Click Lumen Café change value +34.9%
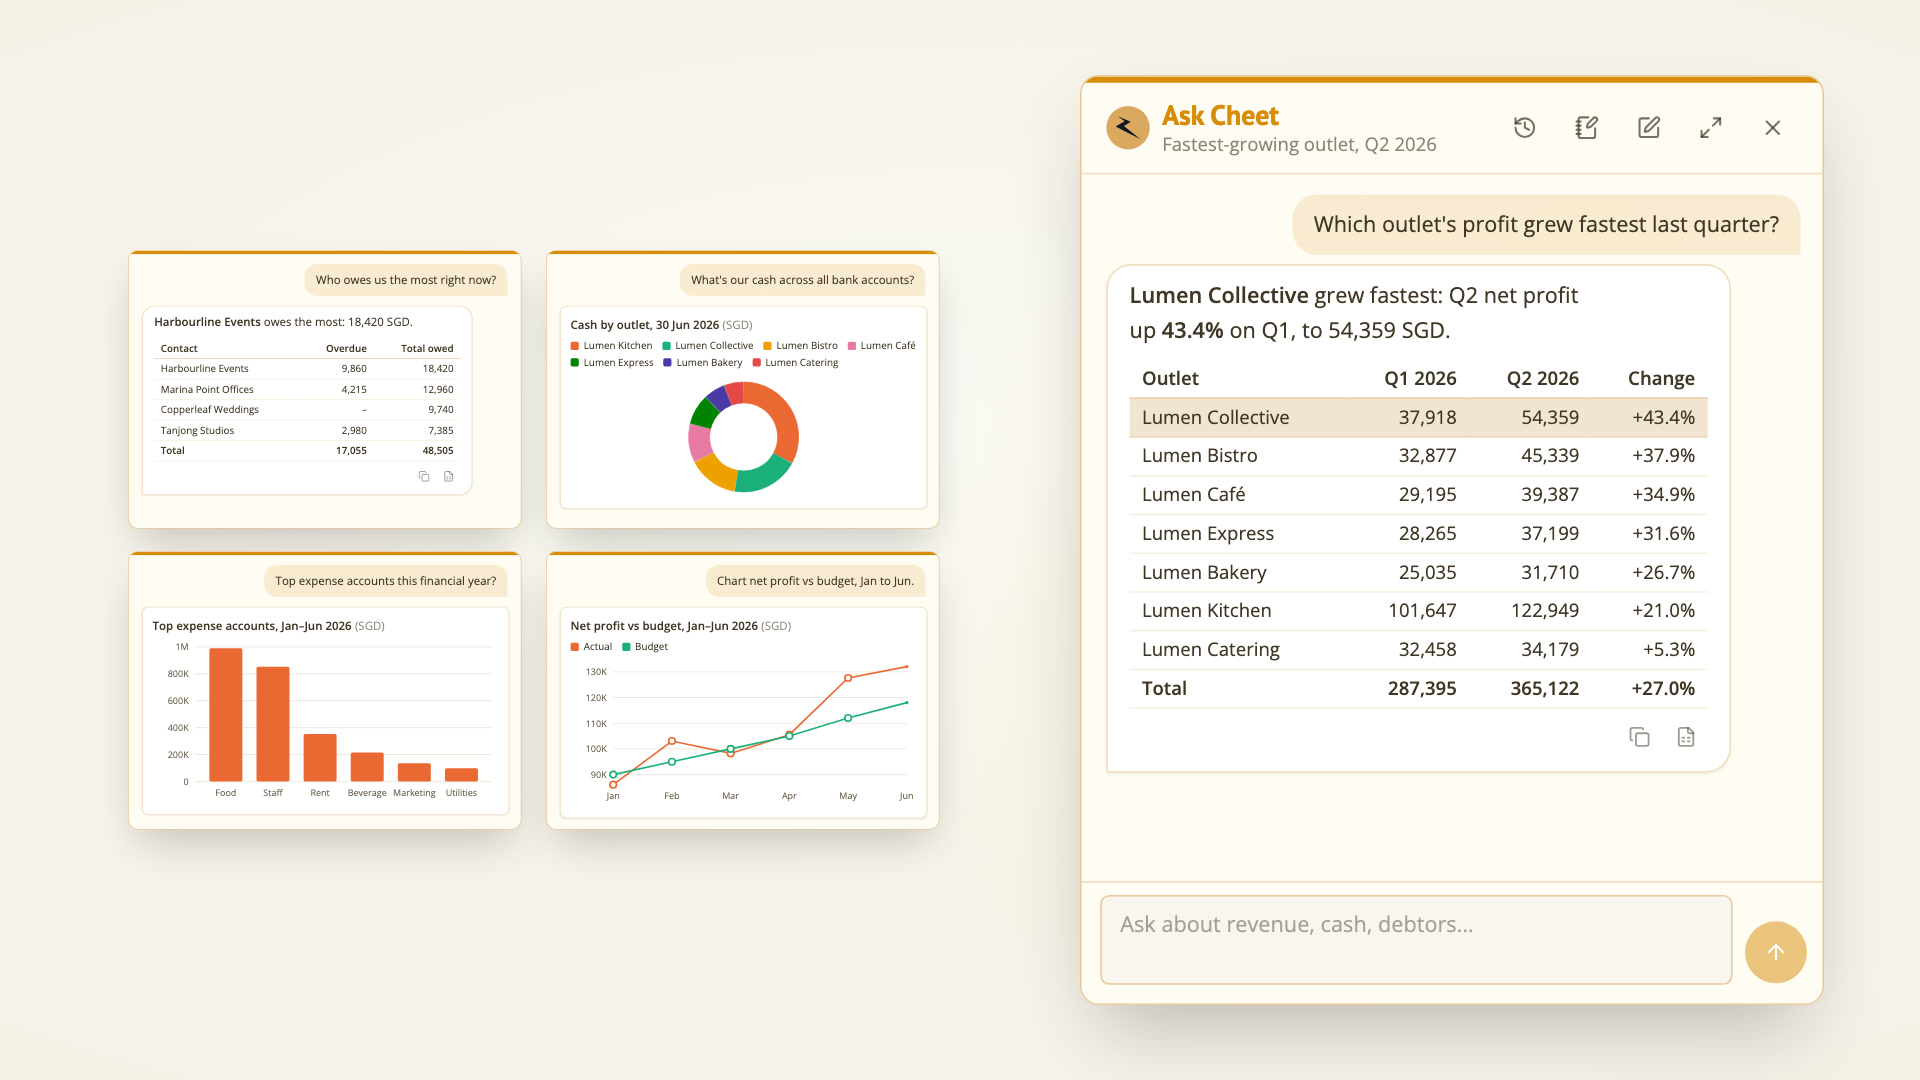Image resolution: width=1920 pixels, height=1080 pixels. click(1663, 494)
